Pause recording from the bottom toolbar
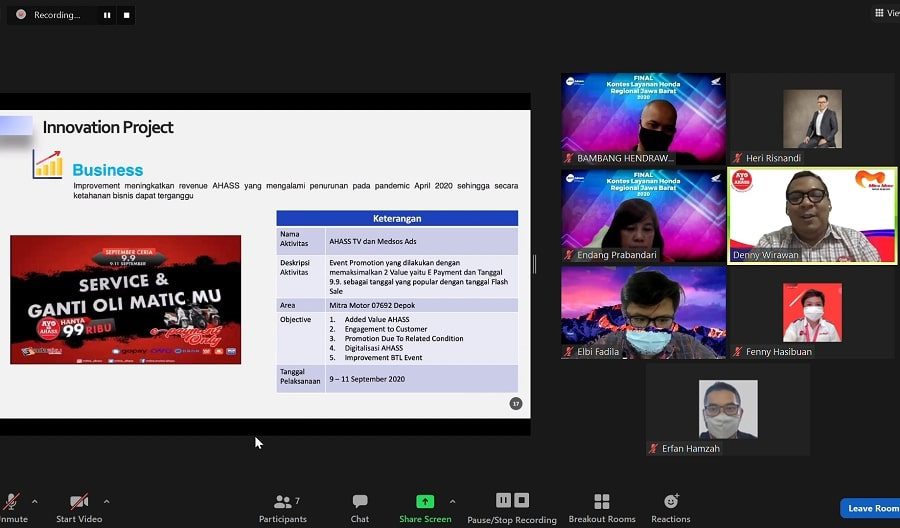 point(503,500)
